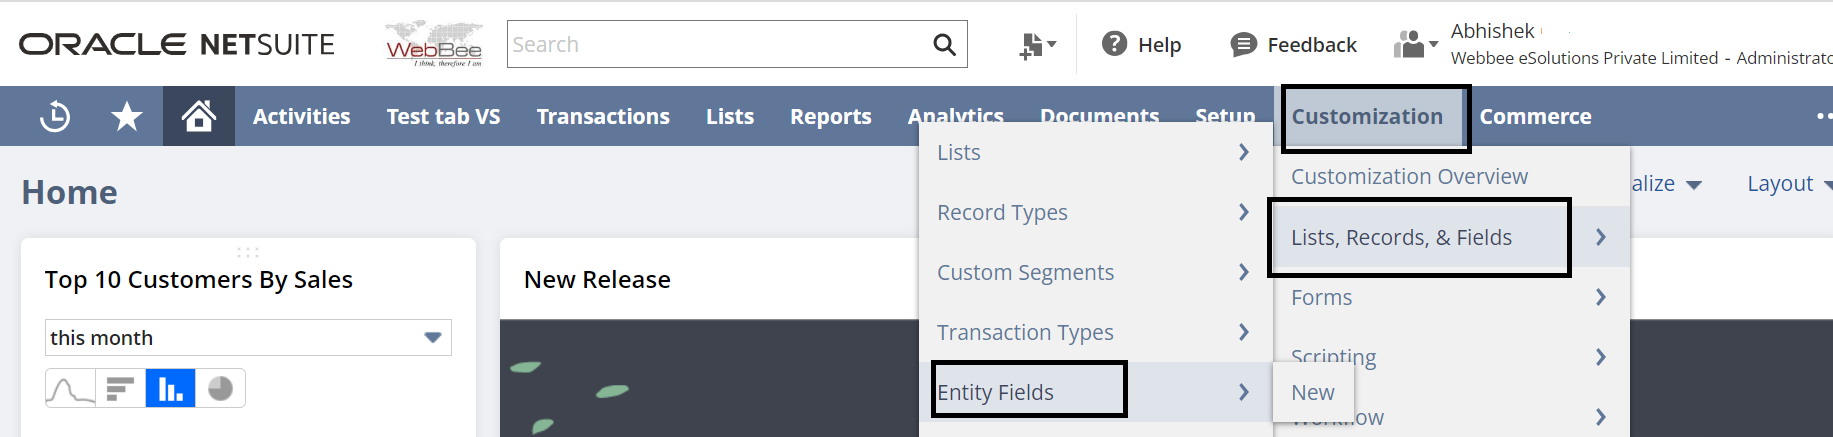Image resolution: width=1833 pixels, height=437 pixels.
Task: Expand the Custom Segments submenu arrow
Action: coord(1244,272)
